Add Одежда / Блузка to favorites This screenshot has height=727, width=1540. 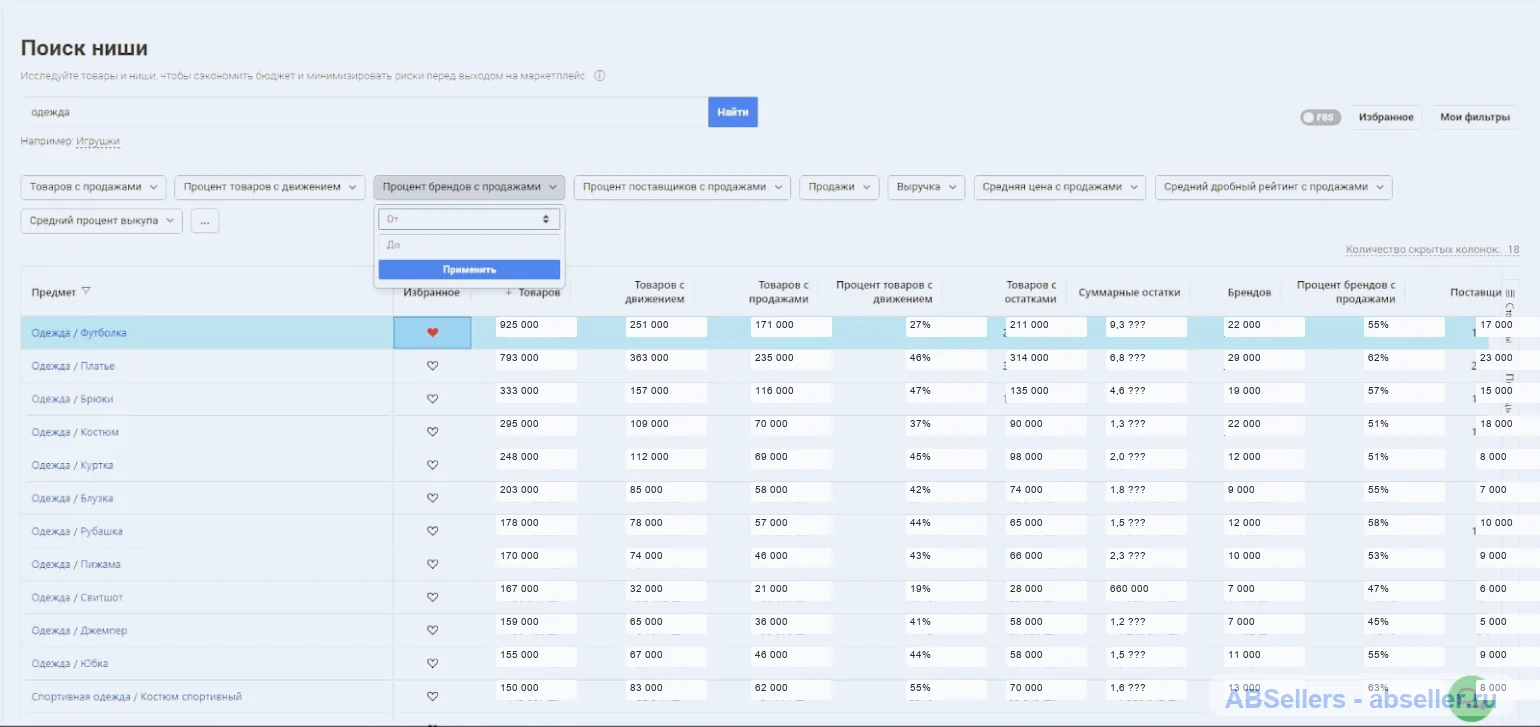tap(432, 498)
